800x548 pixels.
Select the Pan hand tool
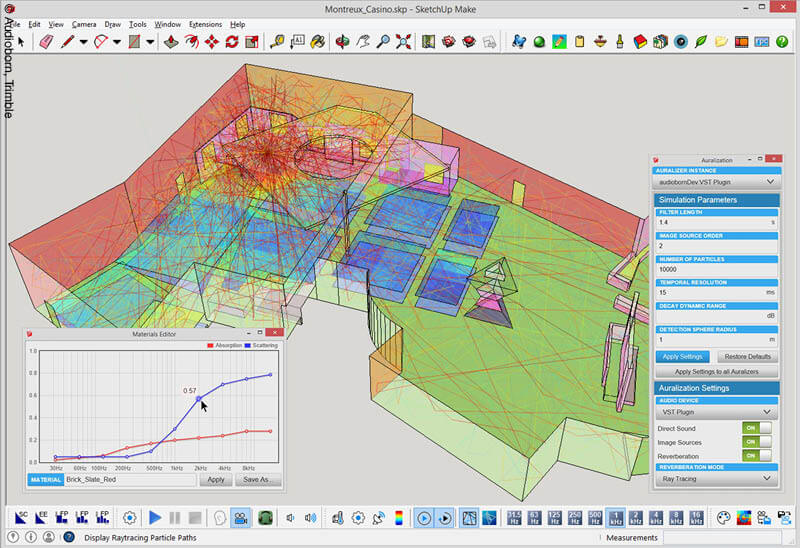(x=363, y=42)
